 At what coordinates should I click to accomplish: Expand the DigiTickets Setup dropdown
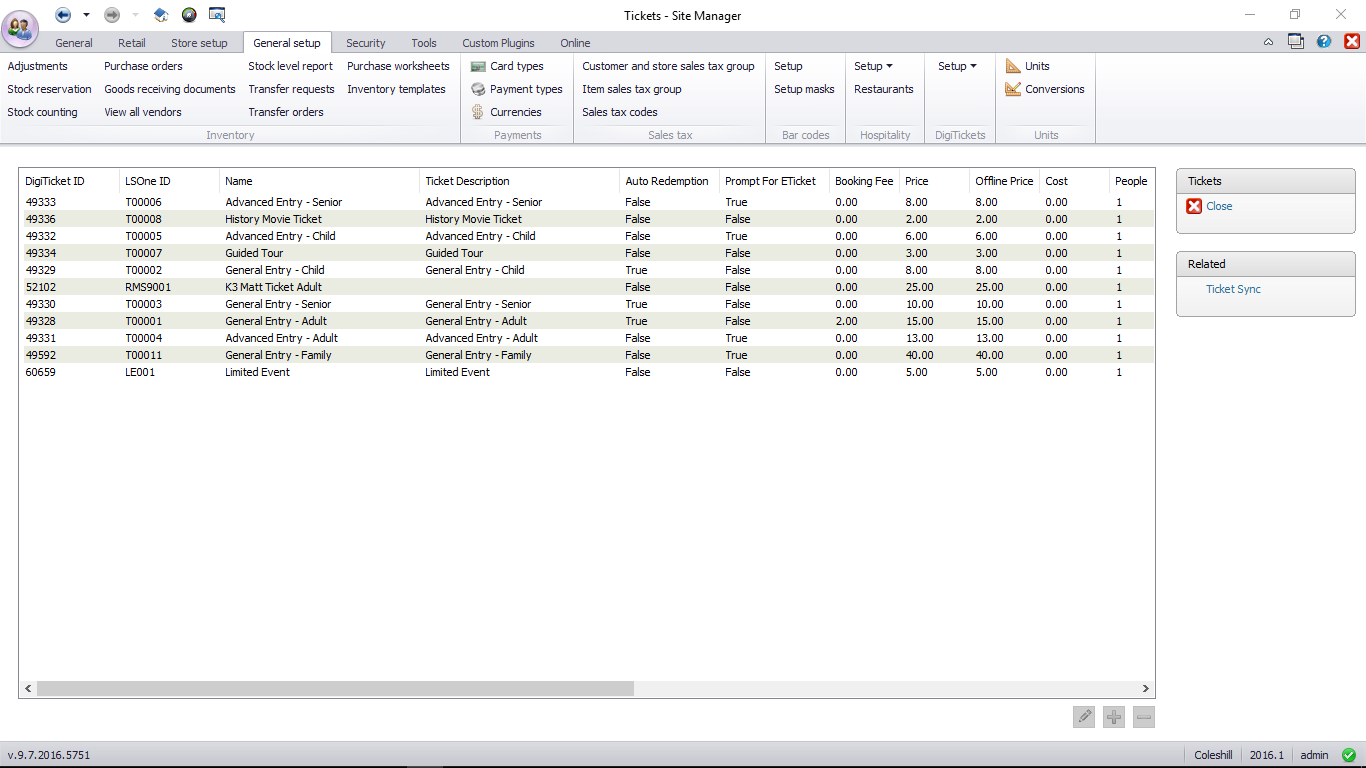click(957, 66)
